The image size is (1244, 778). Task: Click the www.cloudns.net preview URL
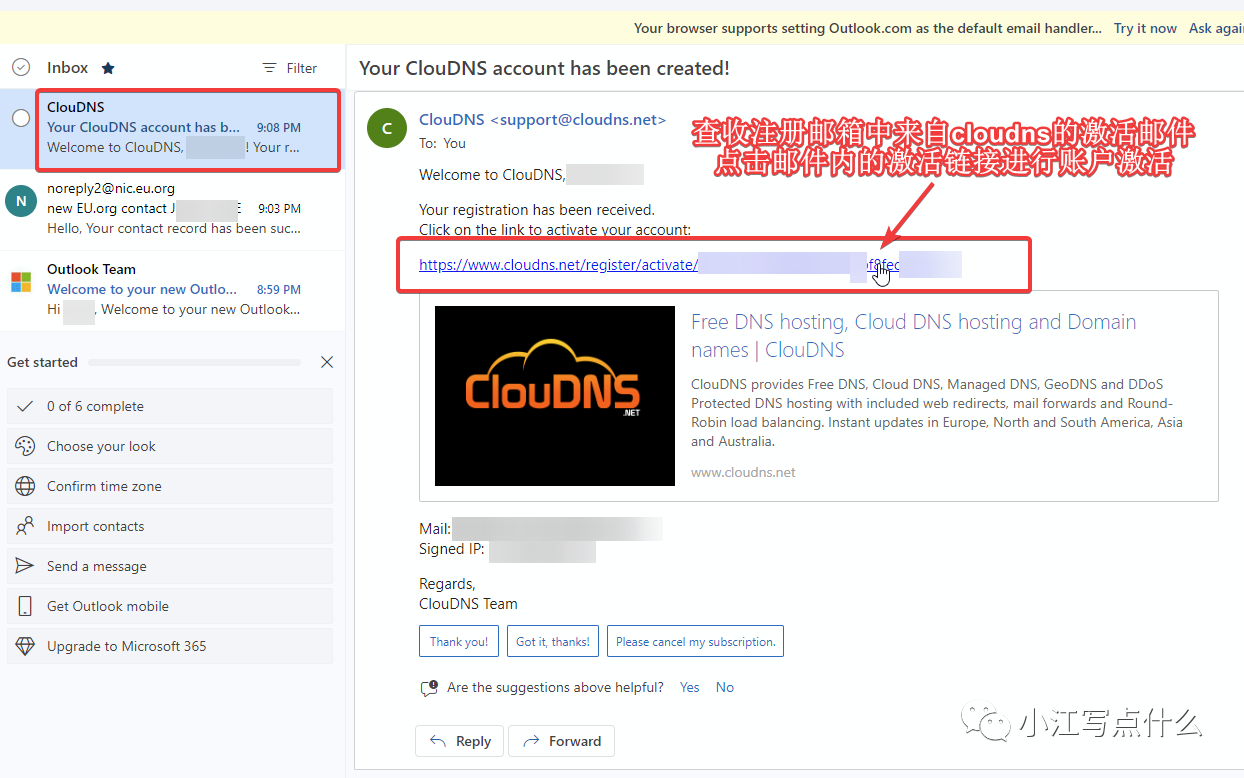(x=743, y=472)
